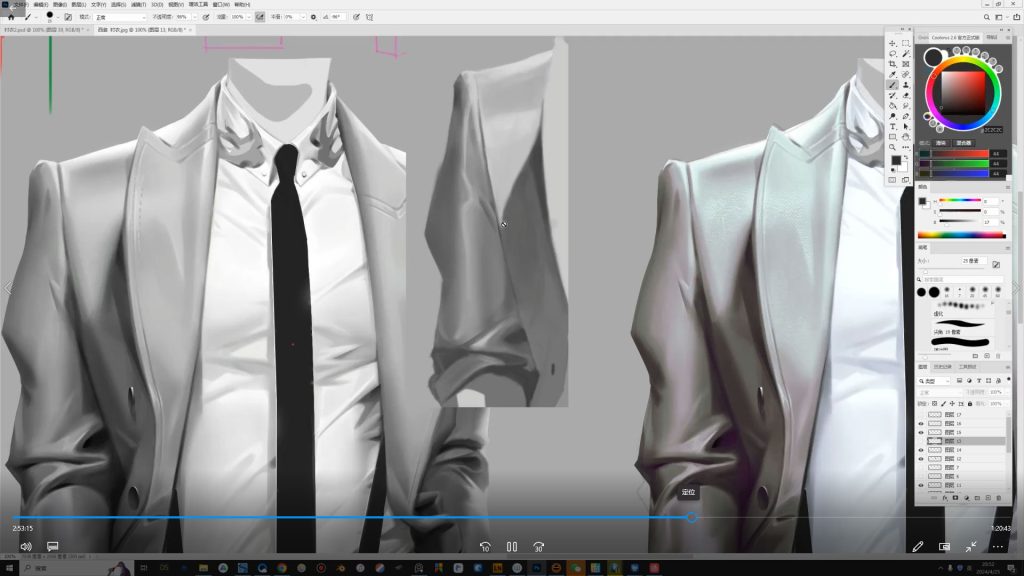1024x576 pixels.
Task: Select the Magic Wand tool
Action: point(905,53)
